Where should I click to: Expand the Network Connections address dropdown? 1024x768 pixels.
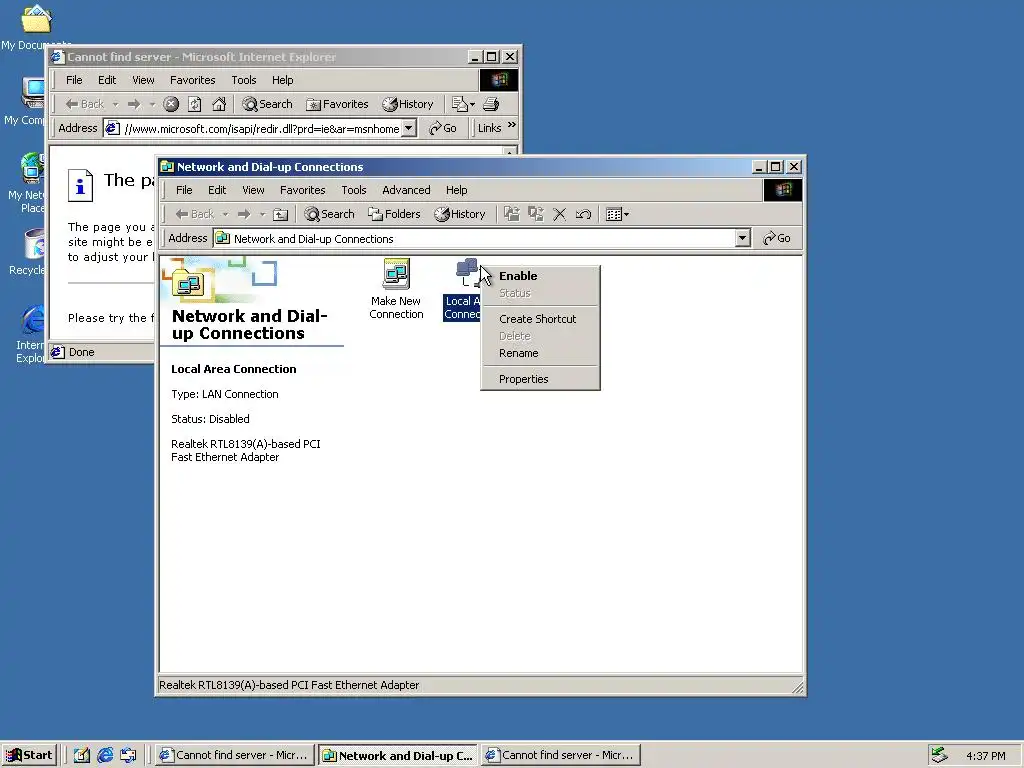click(742, 238)
